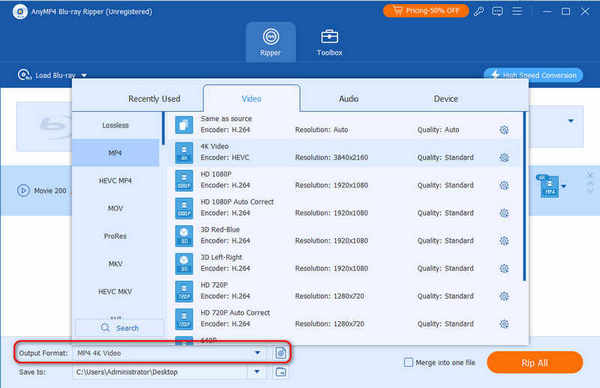
Task: Expand the disc info dropdown arrow
Action: pyautogui.click(x=571, y=121)
